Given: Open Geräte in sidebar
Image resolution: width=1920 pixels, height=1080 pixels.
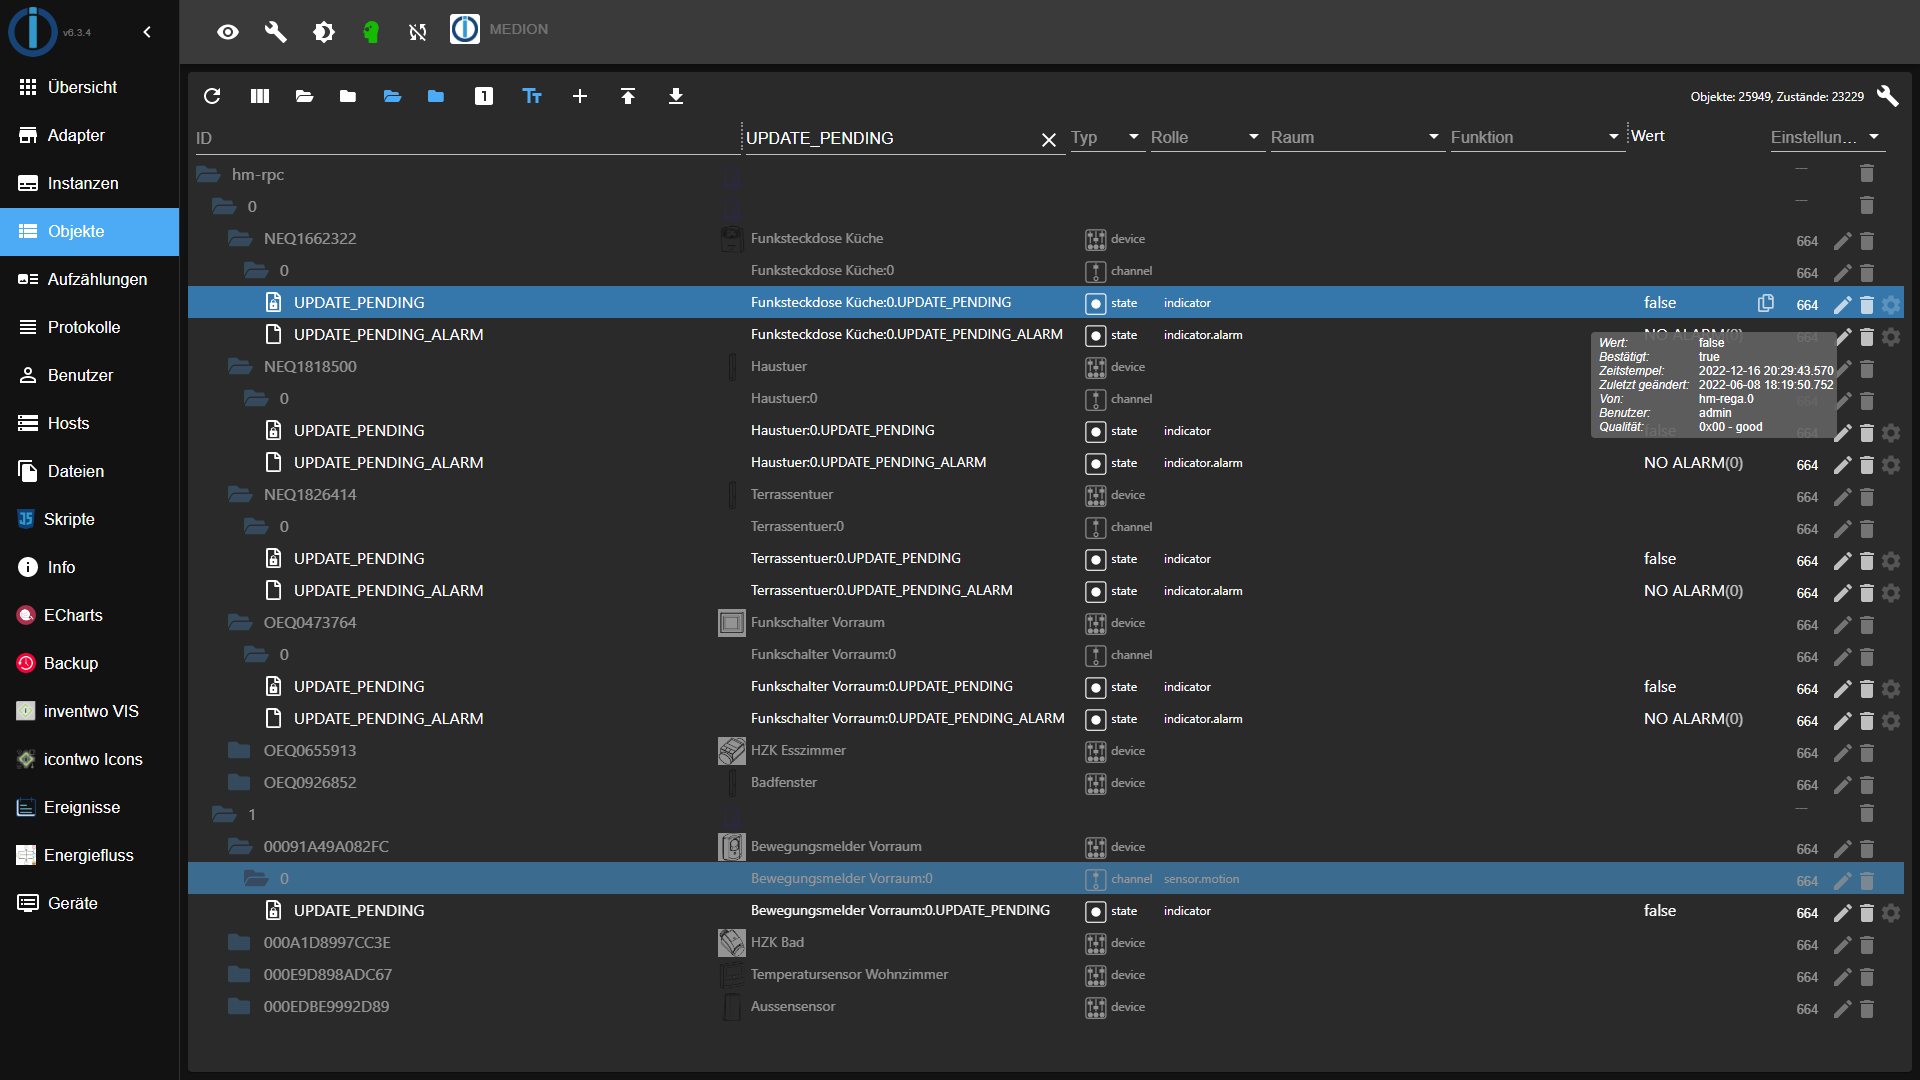Looking at the screenshot, I should point(90,903).
